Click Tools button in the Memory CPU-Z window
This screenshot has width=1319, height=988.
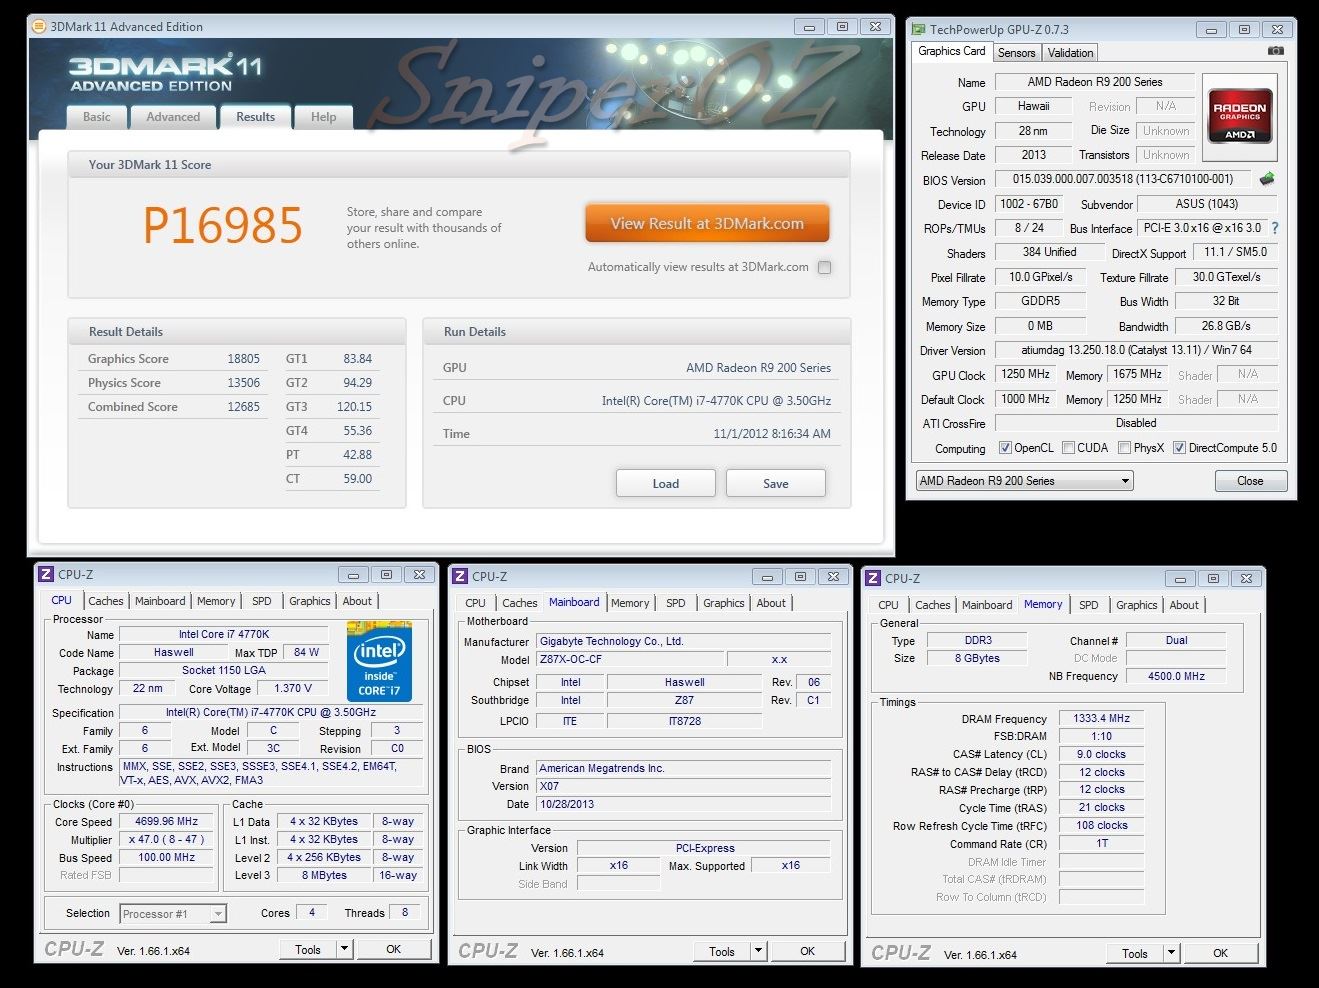pyautogui.click(x=1134, y=953)
